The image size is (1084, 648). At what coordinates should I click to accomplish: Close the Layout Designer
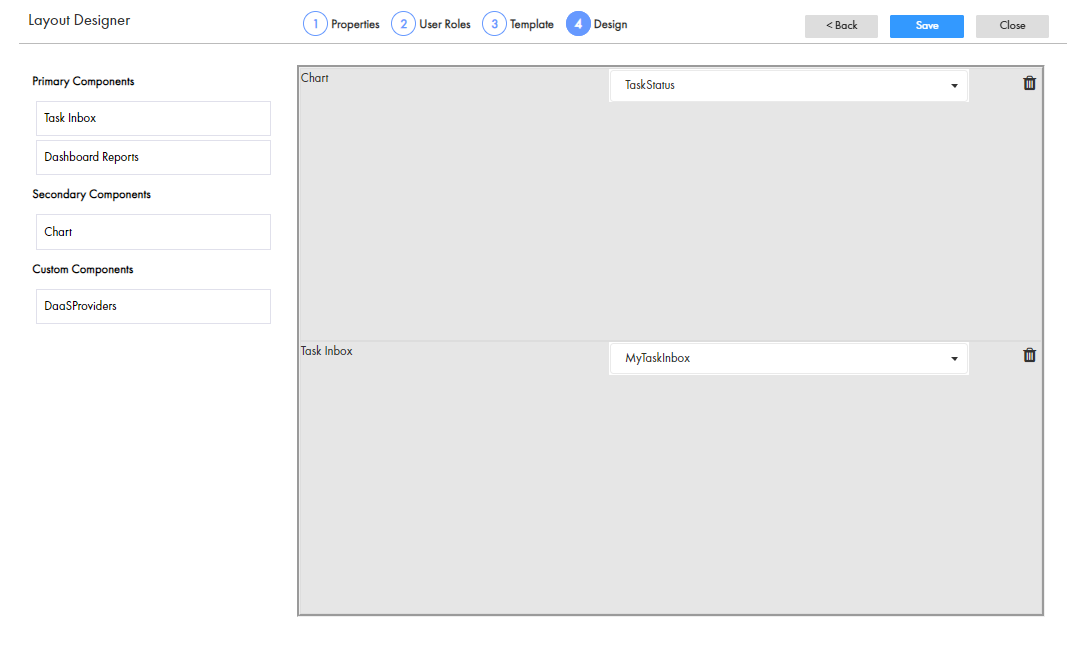pyautogui.click(x=1011, y=26)
